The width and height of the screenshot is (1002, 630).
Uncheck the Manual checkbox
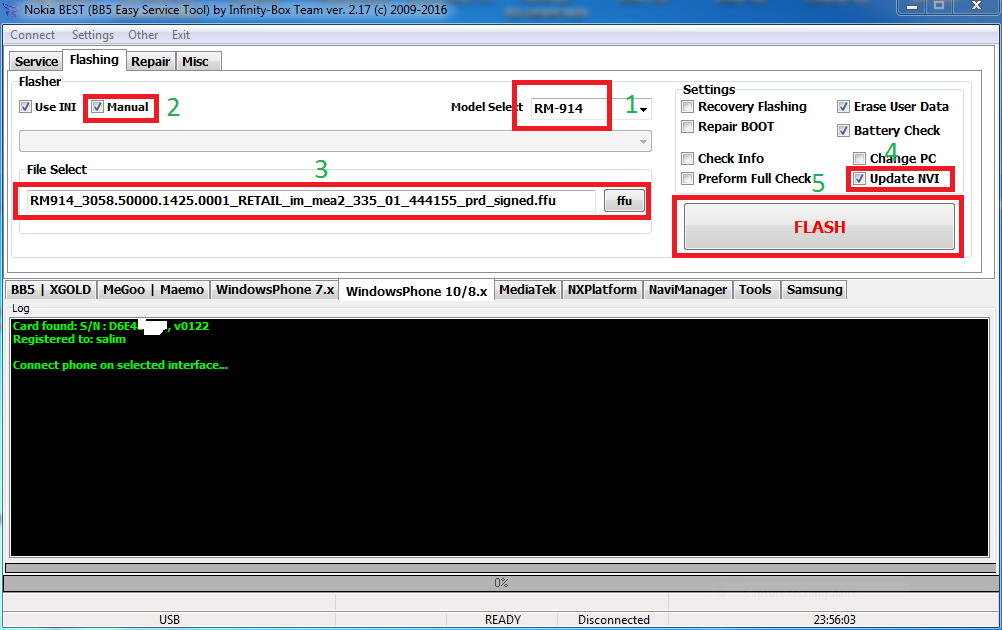pyautogui.click(x=97, y=107)
